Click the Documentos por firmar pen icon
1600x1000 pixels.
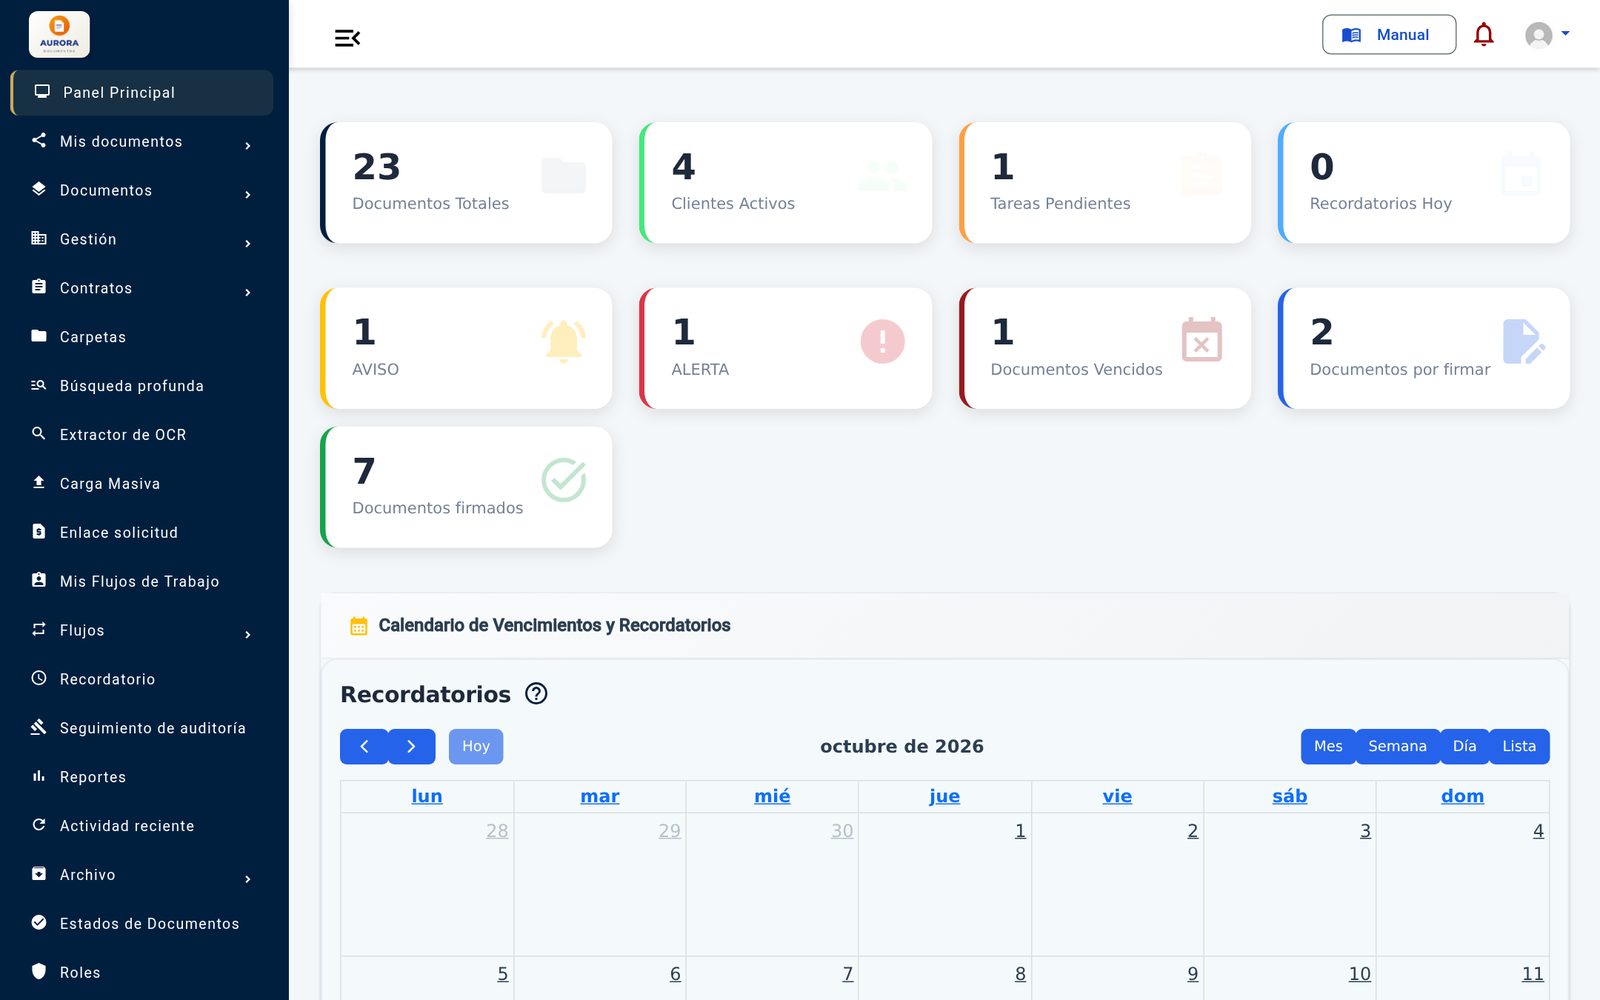(x=1524, y=341)
